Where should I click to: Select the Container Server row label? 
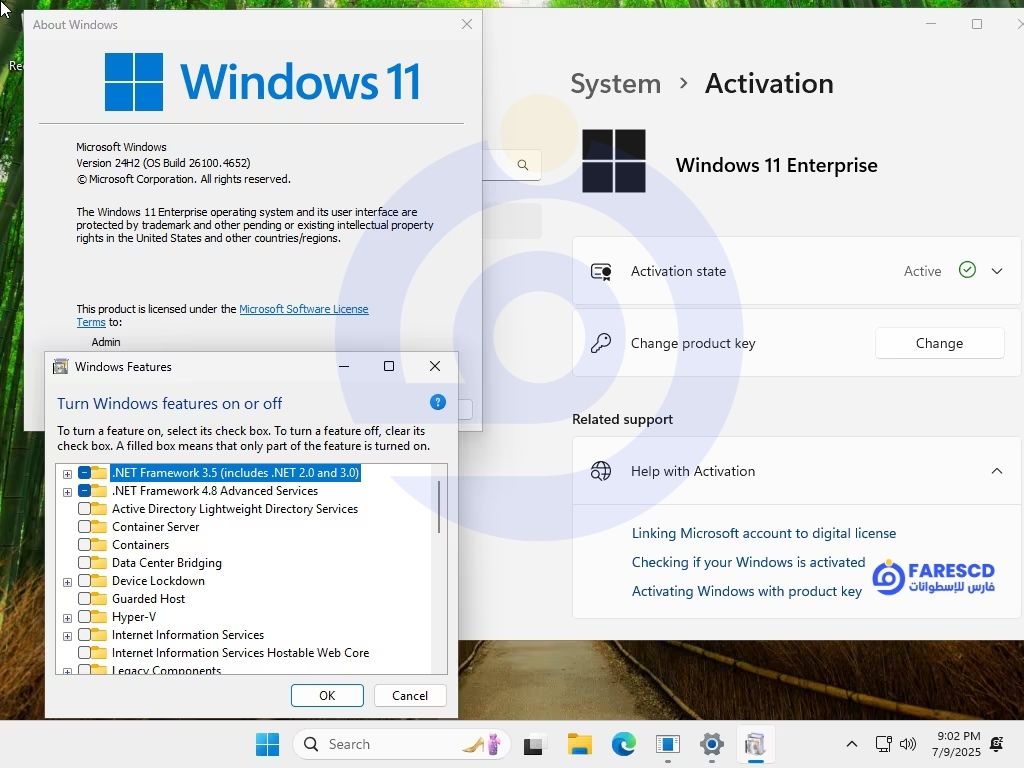[x=155, y=526]
